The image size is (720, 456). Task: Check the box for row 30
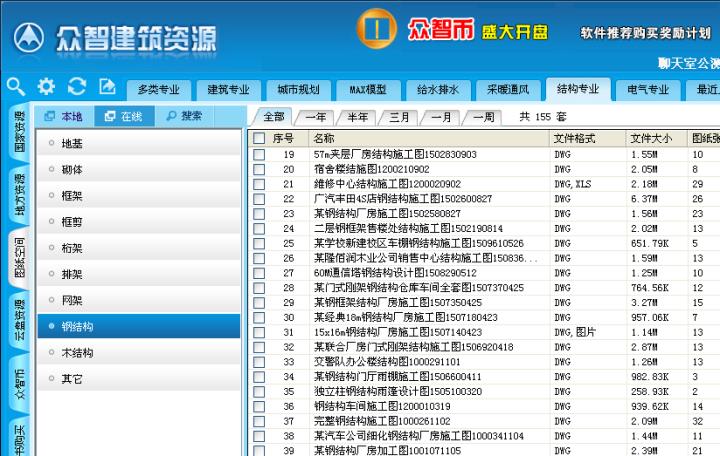[x=259, y=317]
